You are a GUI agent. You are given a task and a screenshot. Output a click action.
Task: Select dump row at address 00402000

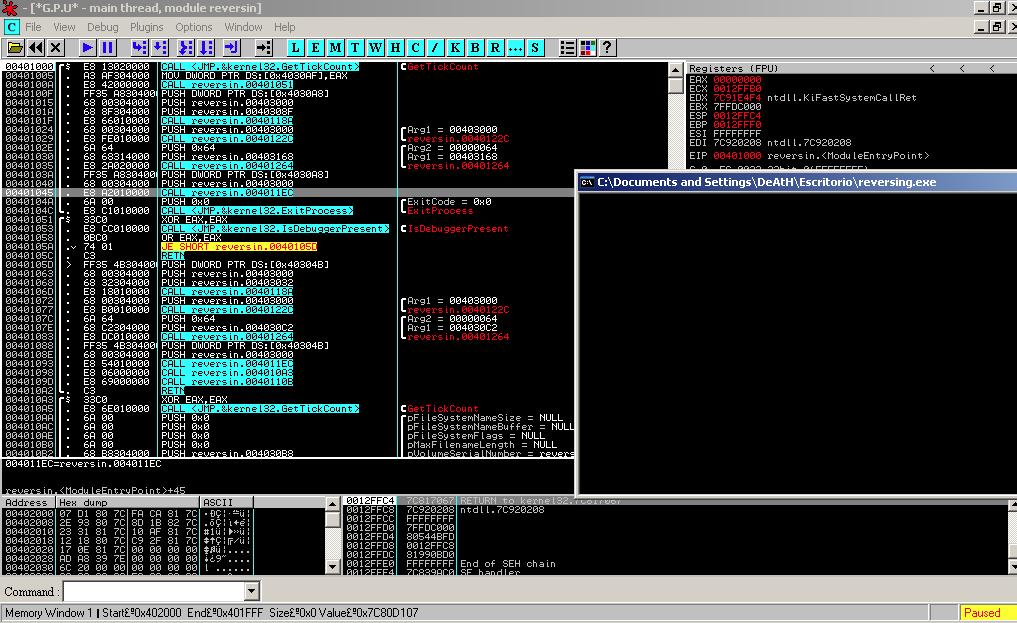tap(128, 513)
